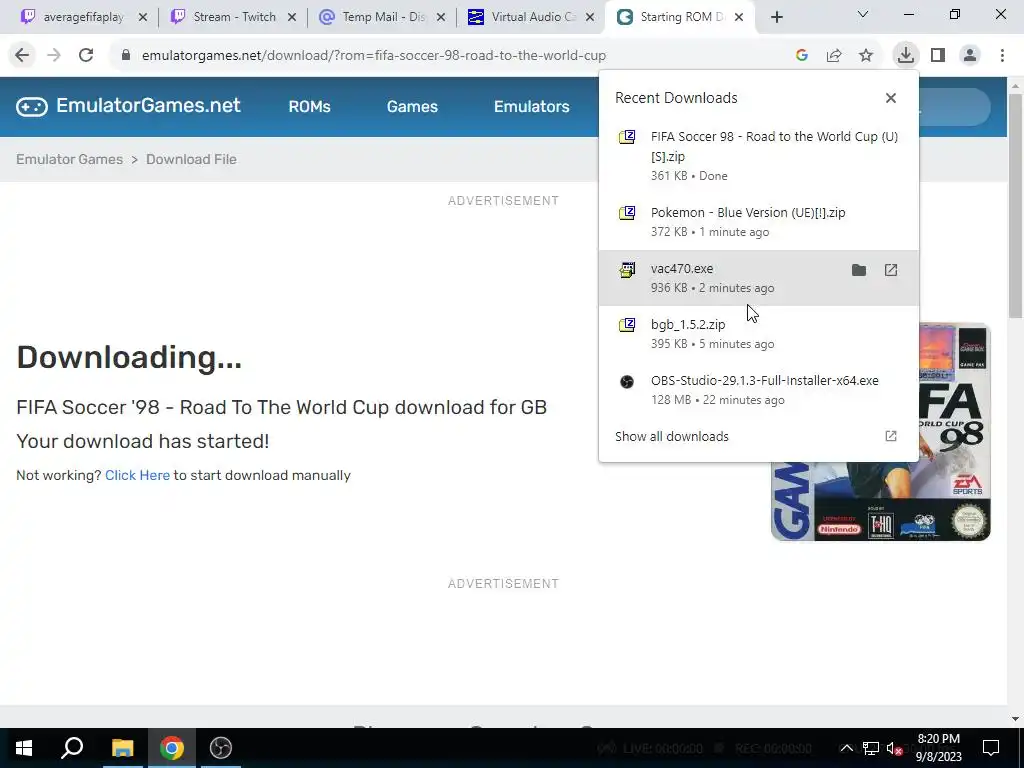Image resolution: width=1024 pixels, height=768 pixels.
Task: Close the Stream - Twitch tab
Action: click(292, 18)
